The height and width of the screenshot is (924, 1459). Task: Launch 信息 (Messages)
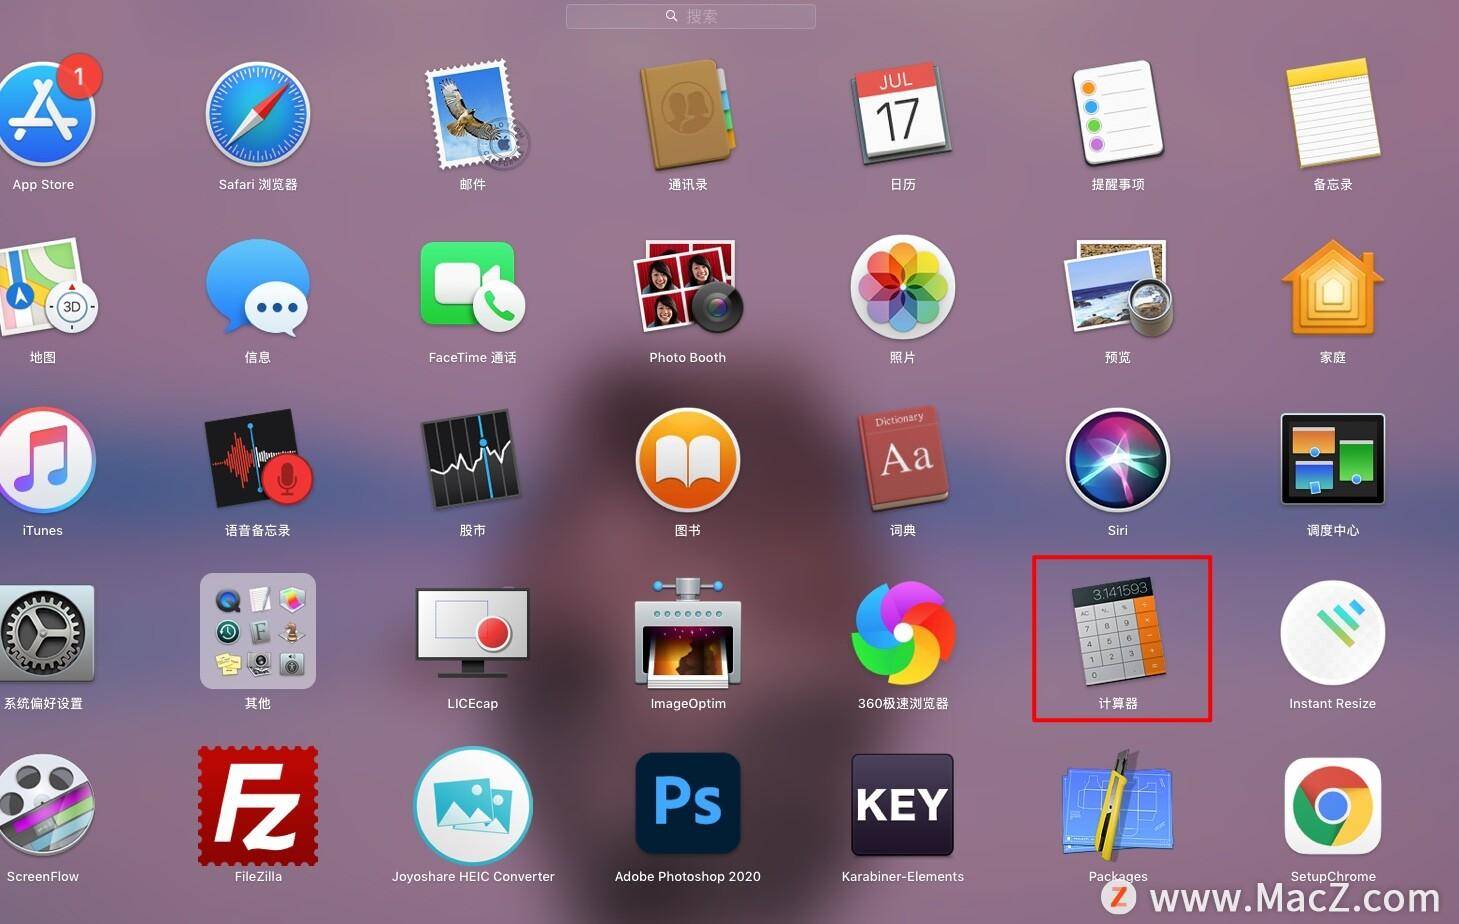point(258,287)
